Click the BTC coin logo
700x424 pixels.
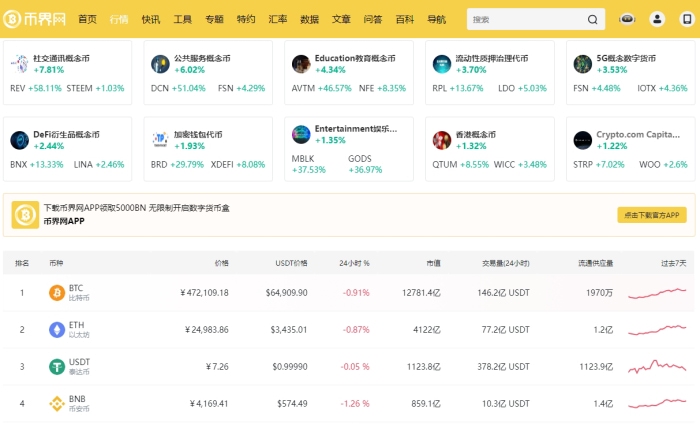[56, 293]
